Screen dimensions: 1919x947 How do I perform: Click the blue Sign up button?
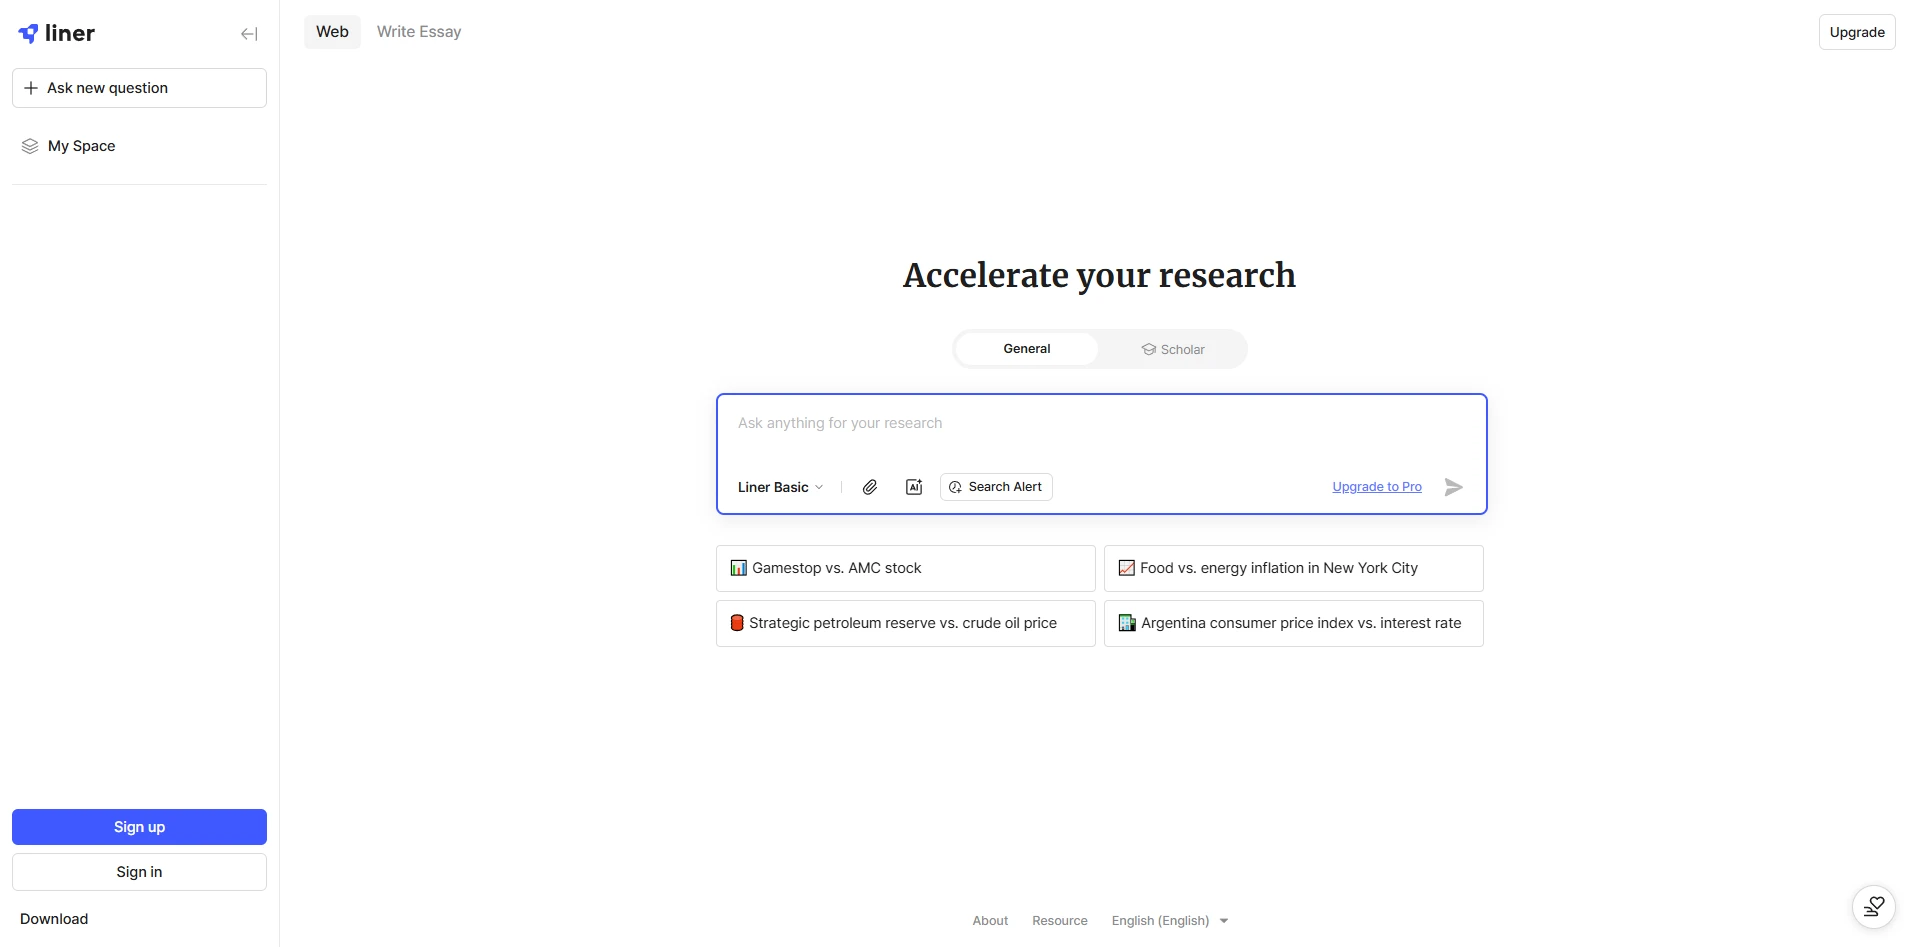coord(139,827)
